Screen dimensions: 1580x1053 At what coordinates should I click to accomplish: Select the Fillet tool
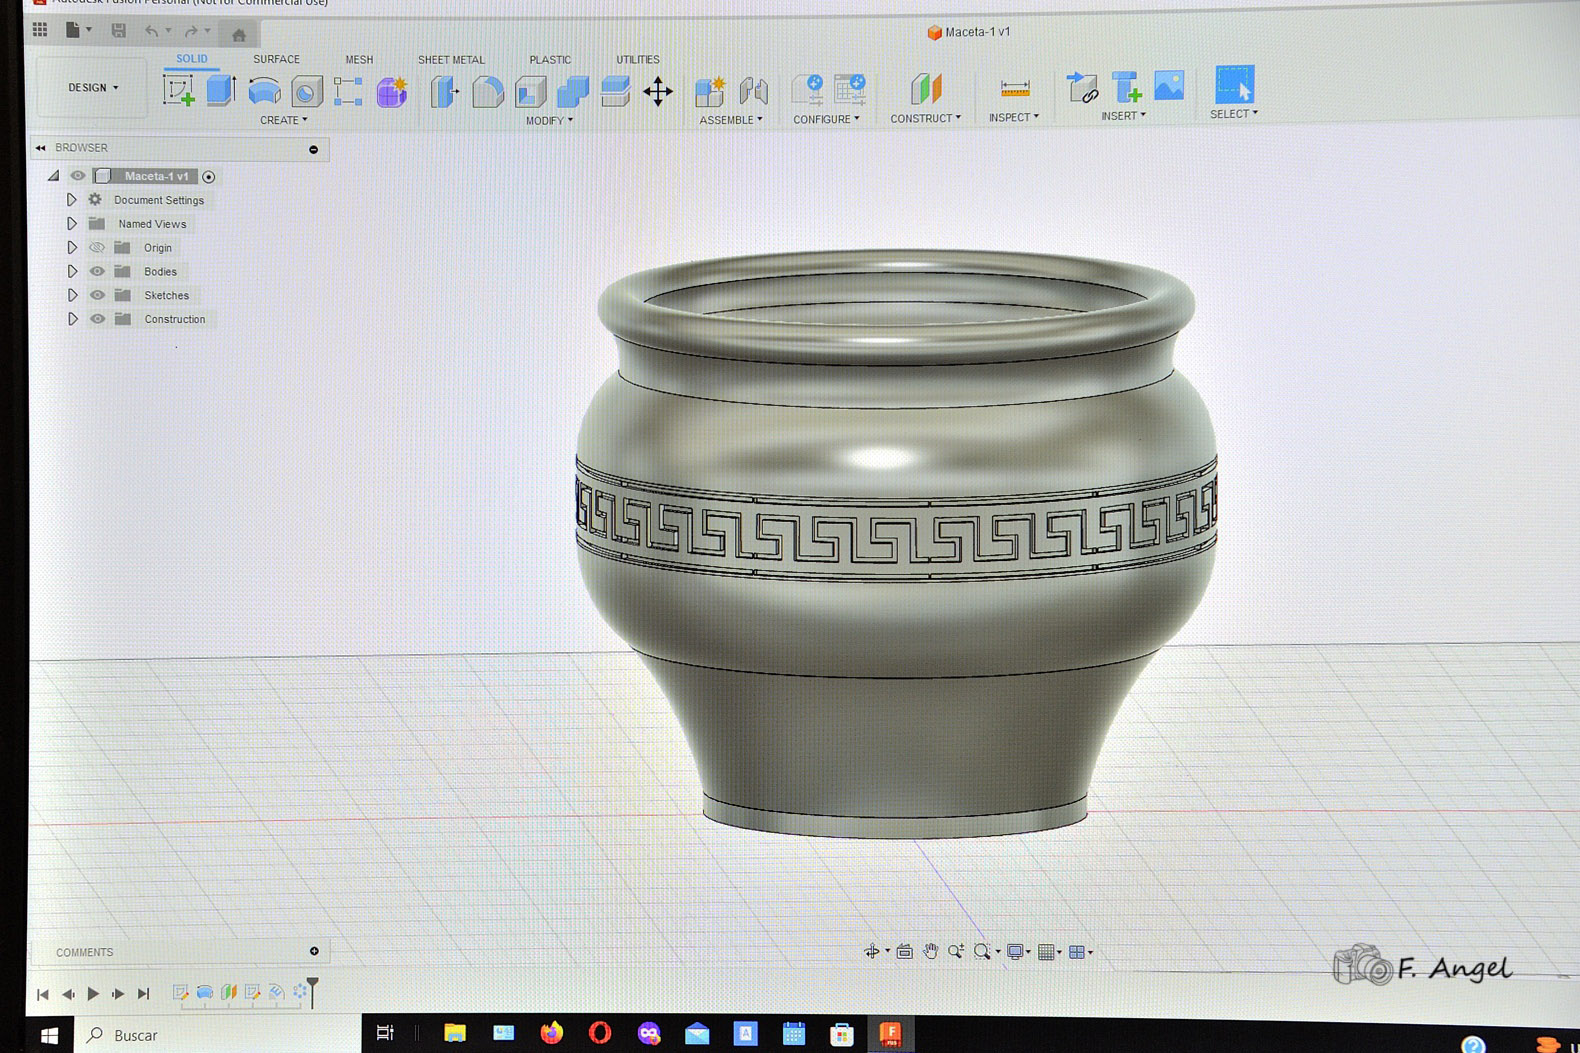point(488,92)
